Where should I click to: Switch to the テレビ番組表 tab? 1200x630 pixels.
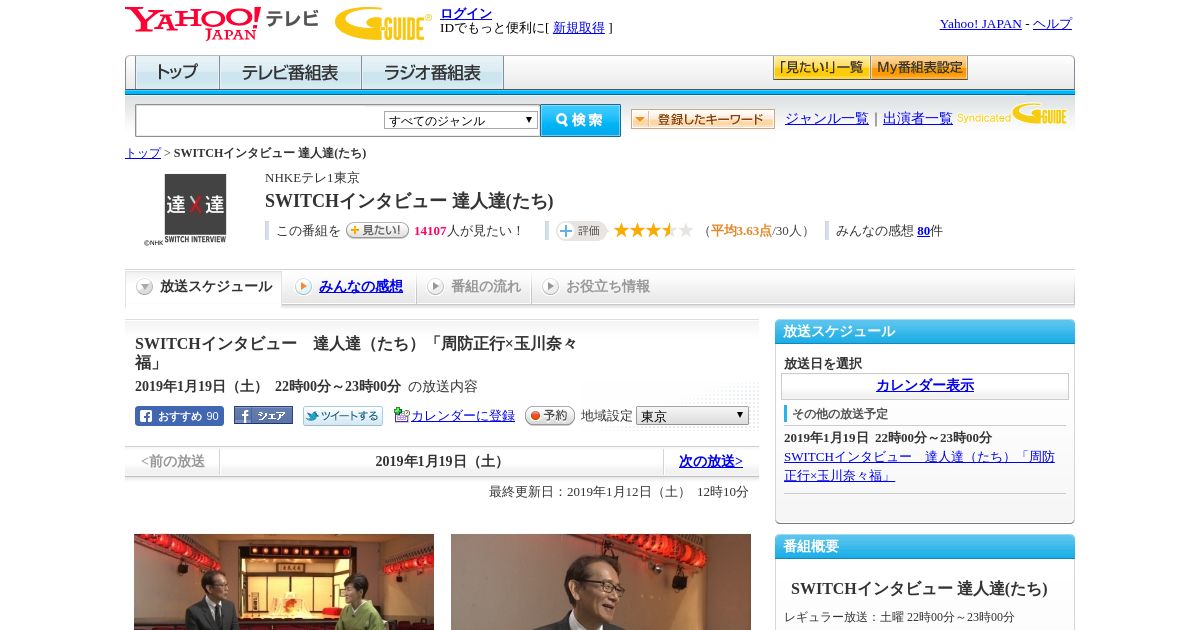click(x=290, y=72)
